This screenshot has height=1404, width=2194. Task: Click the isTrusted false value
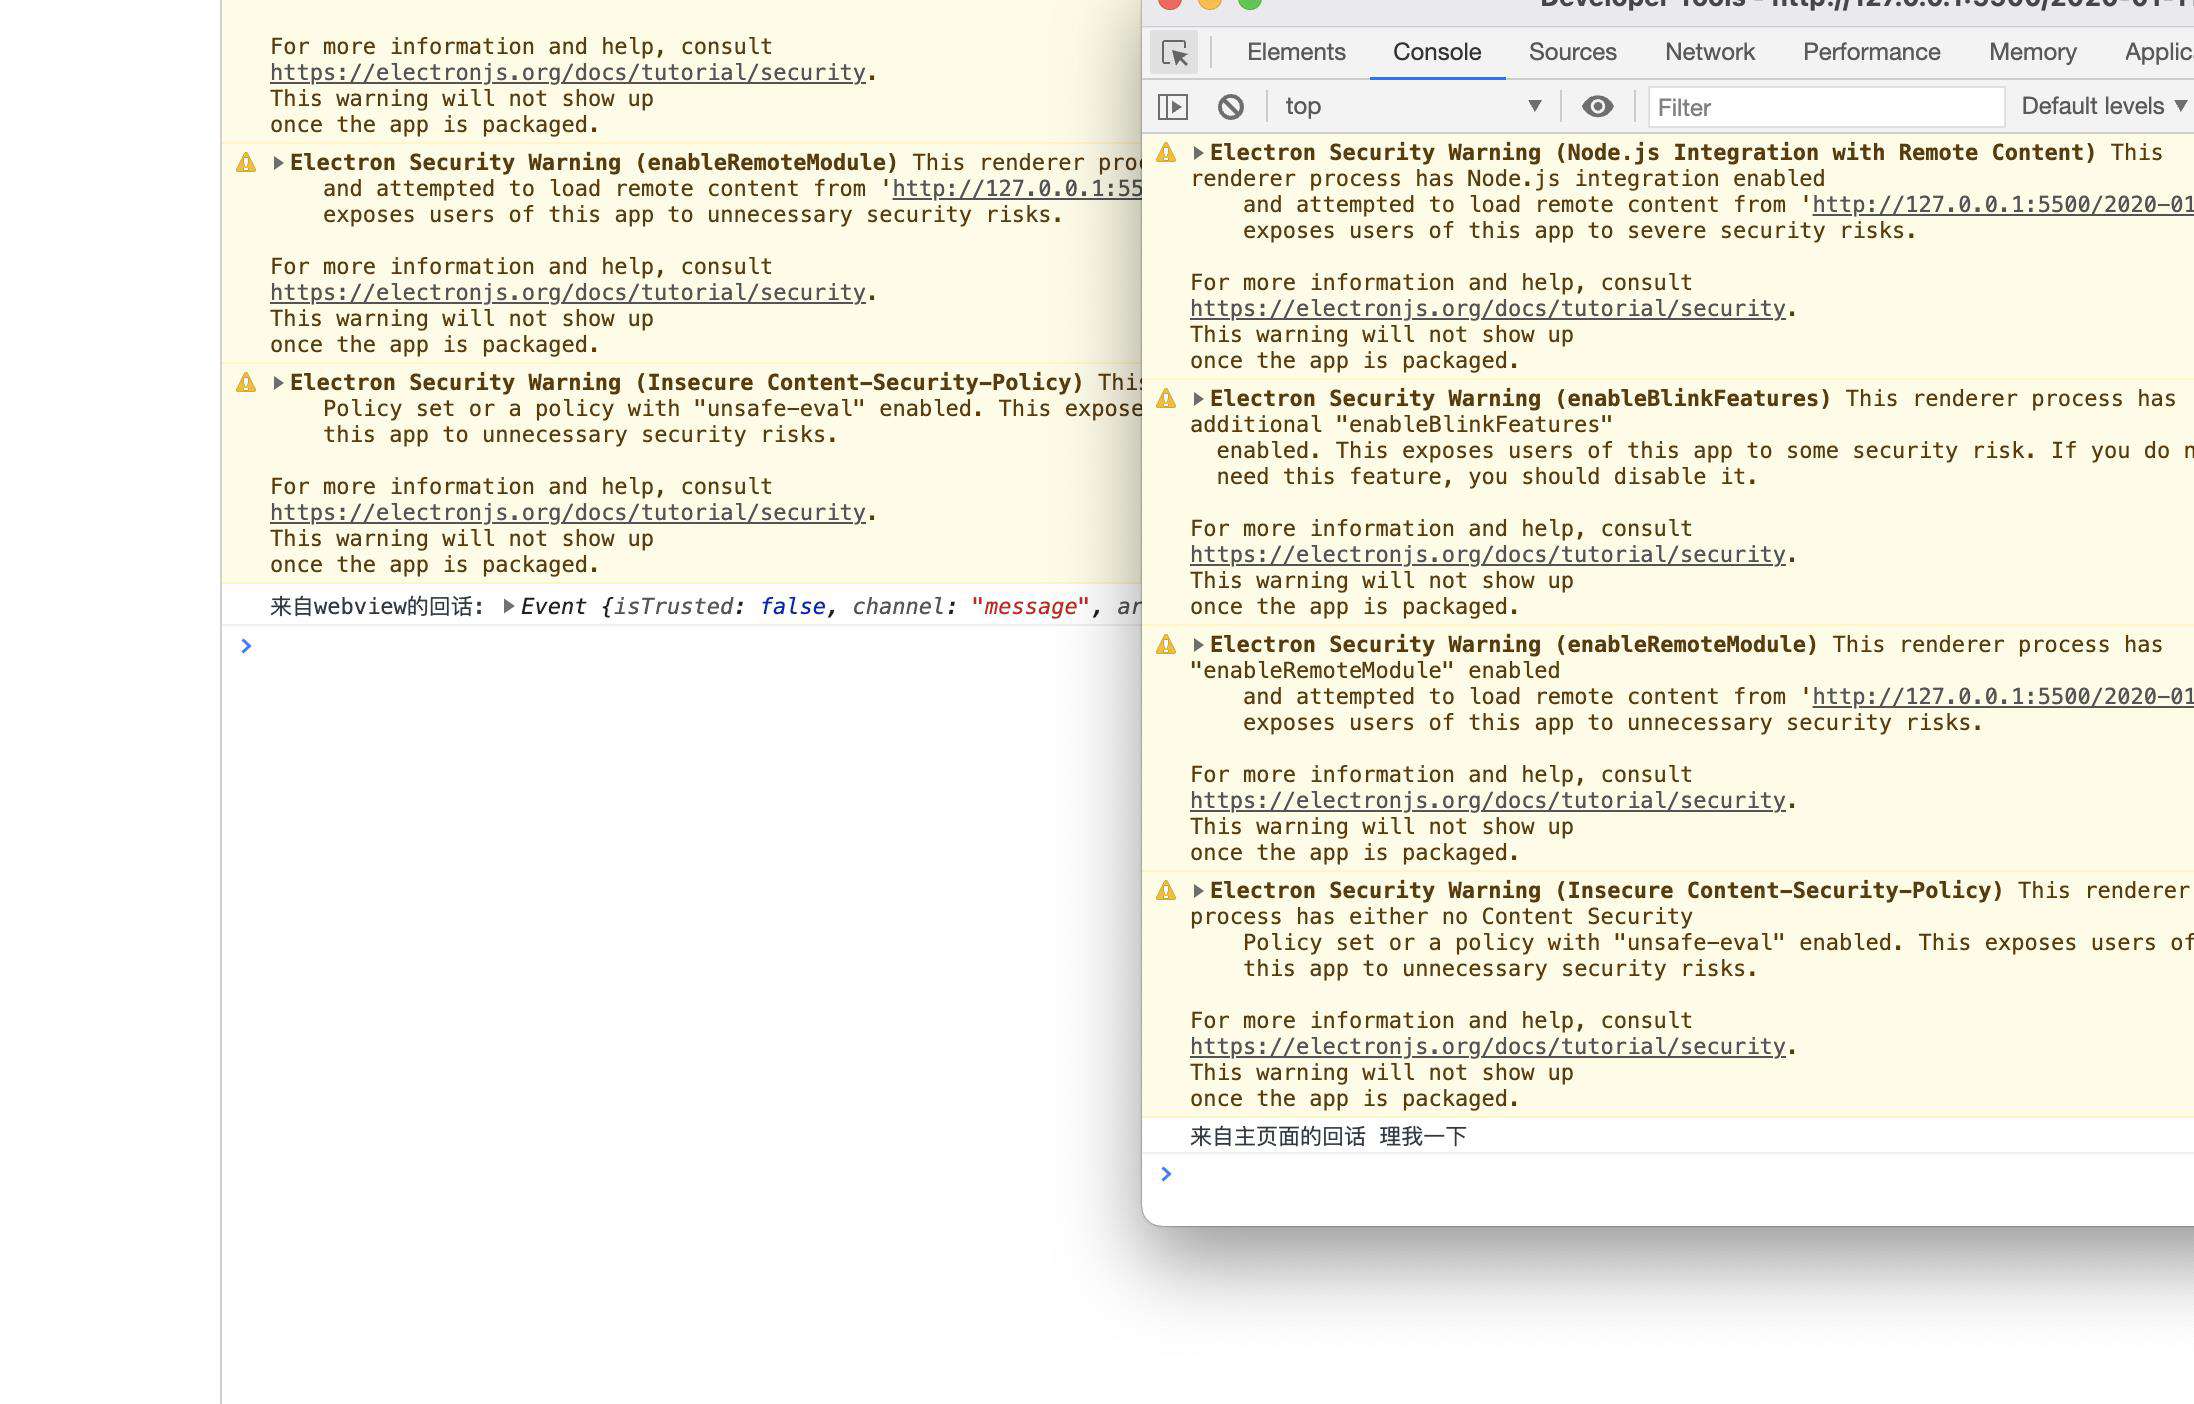[792, 606]
